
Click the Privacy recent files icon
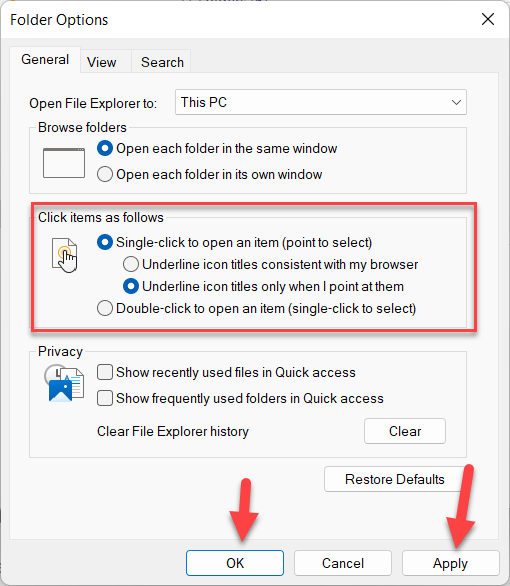[x=64, y=383]
